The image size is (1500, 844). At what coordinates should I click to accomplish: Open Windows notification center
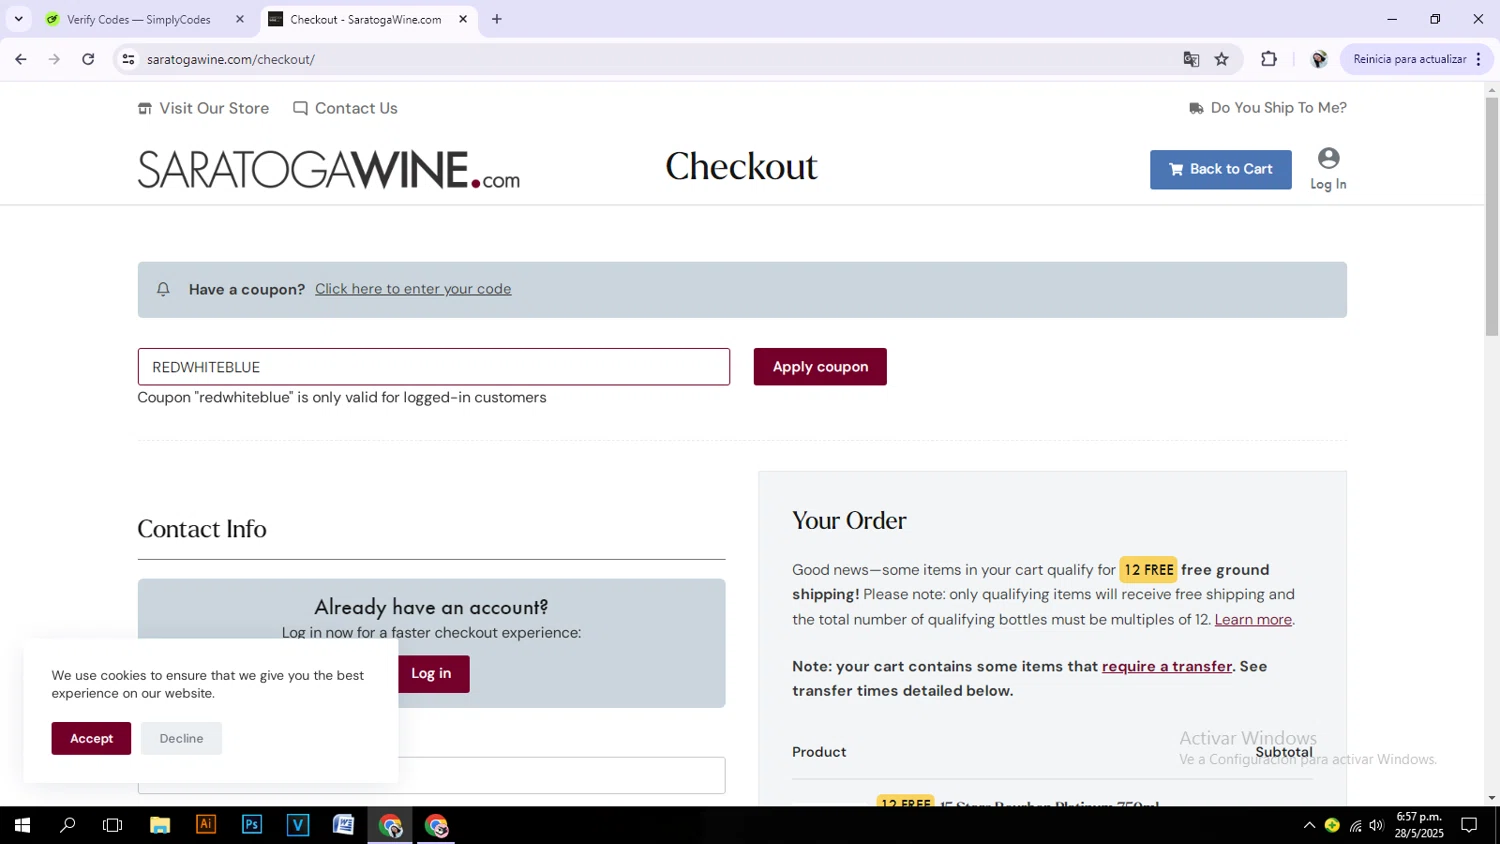tap(1469, 825)
